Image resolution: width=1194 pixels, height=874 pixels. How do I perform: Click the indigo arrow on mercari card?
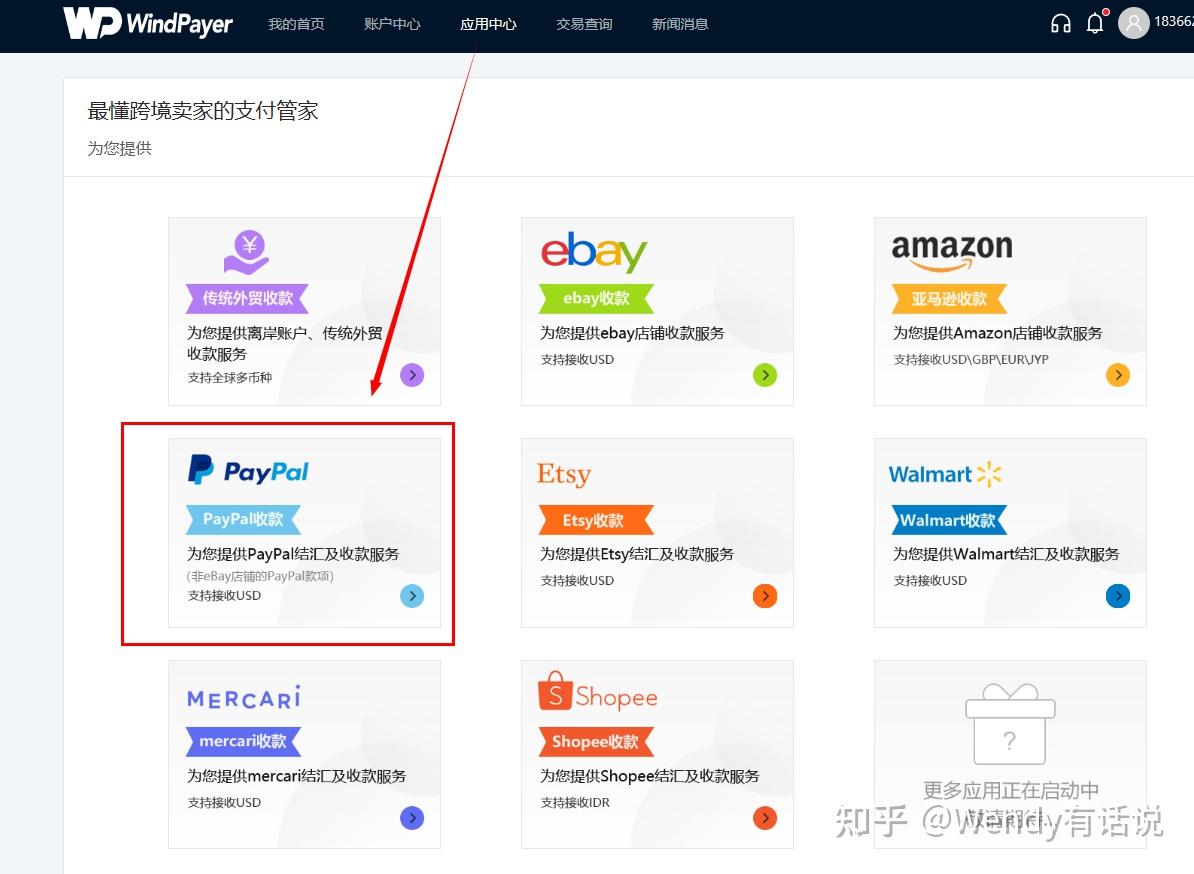[412, 818]
